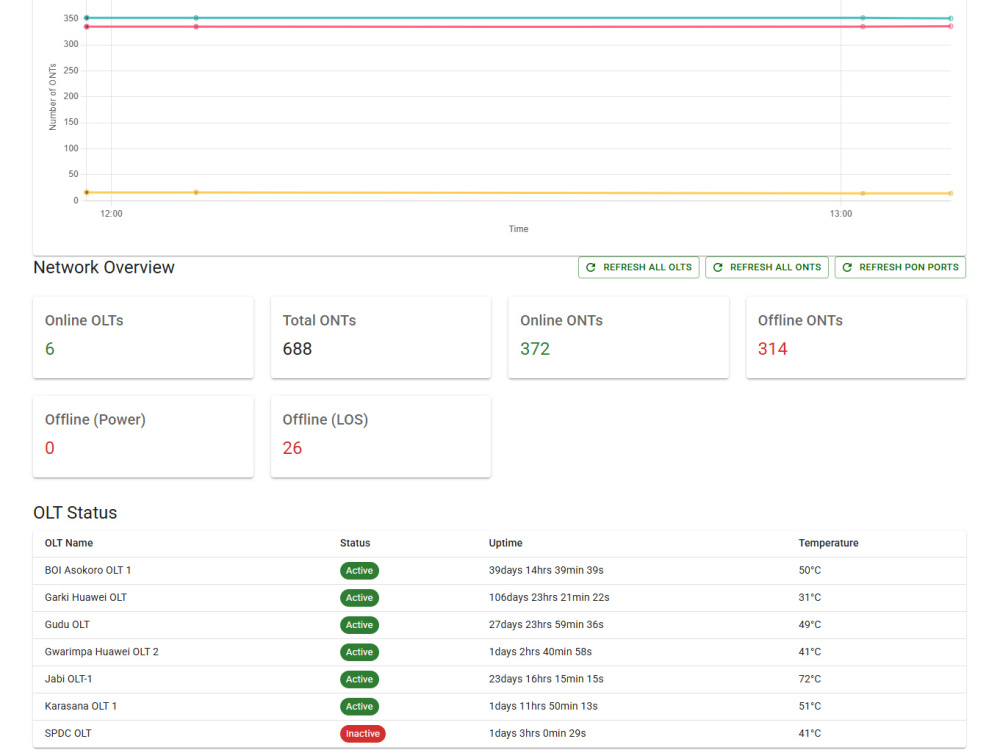Click the Offline (LOS) summary card

(381, 436)
